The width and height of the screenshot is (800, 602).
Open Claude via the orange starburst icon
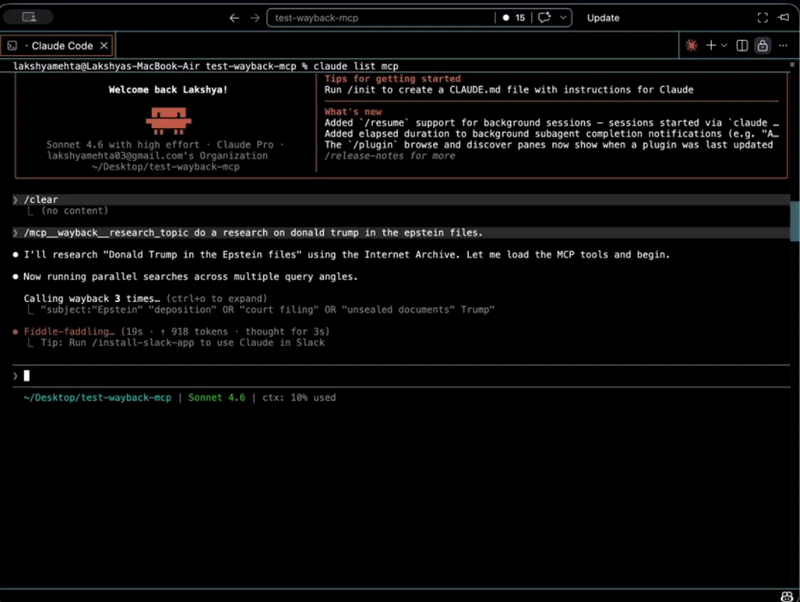click(691, 45)
